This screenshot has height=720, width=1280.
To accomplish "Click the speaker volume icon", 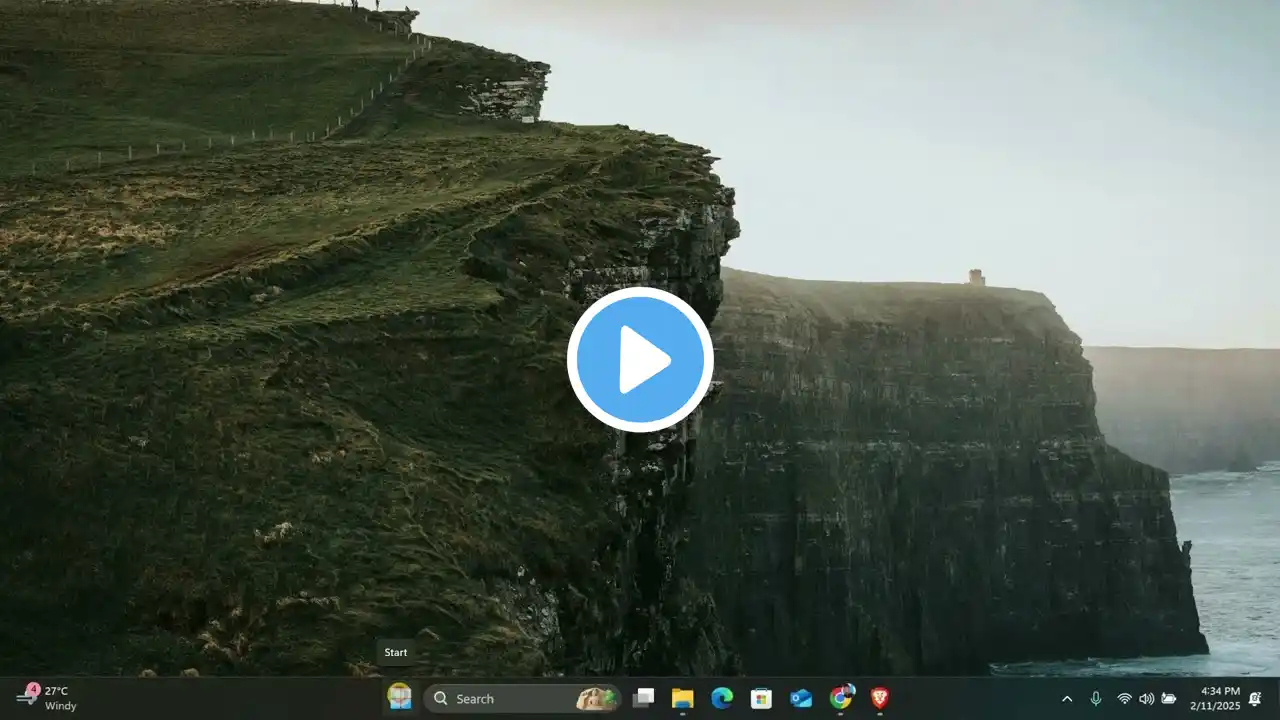I will (x=1146, y=699).
